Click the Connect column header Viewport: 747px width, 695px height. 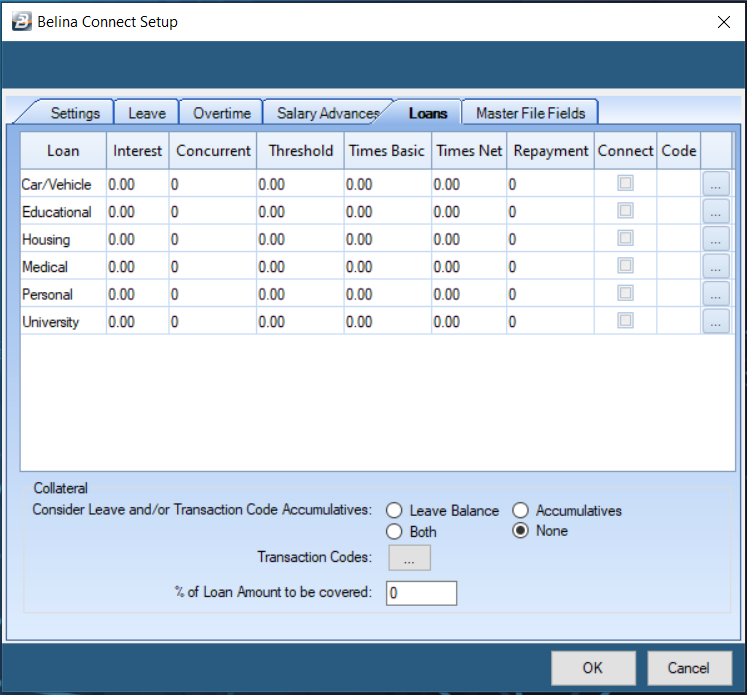coord(625,151)
